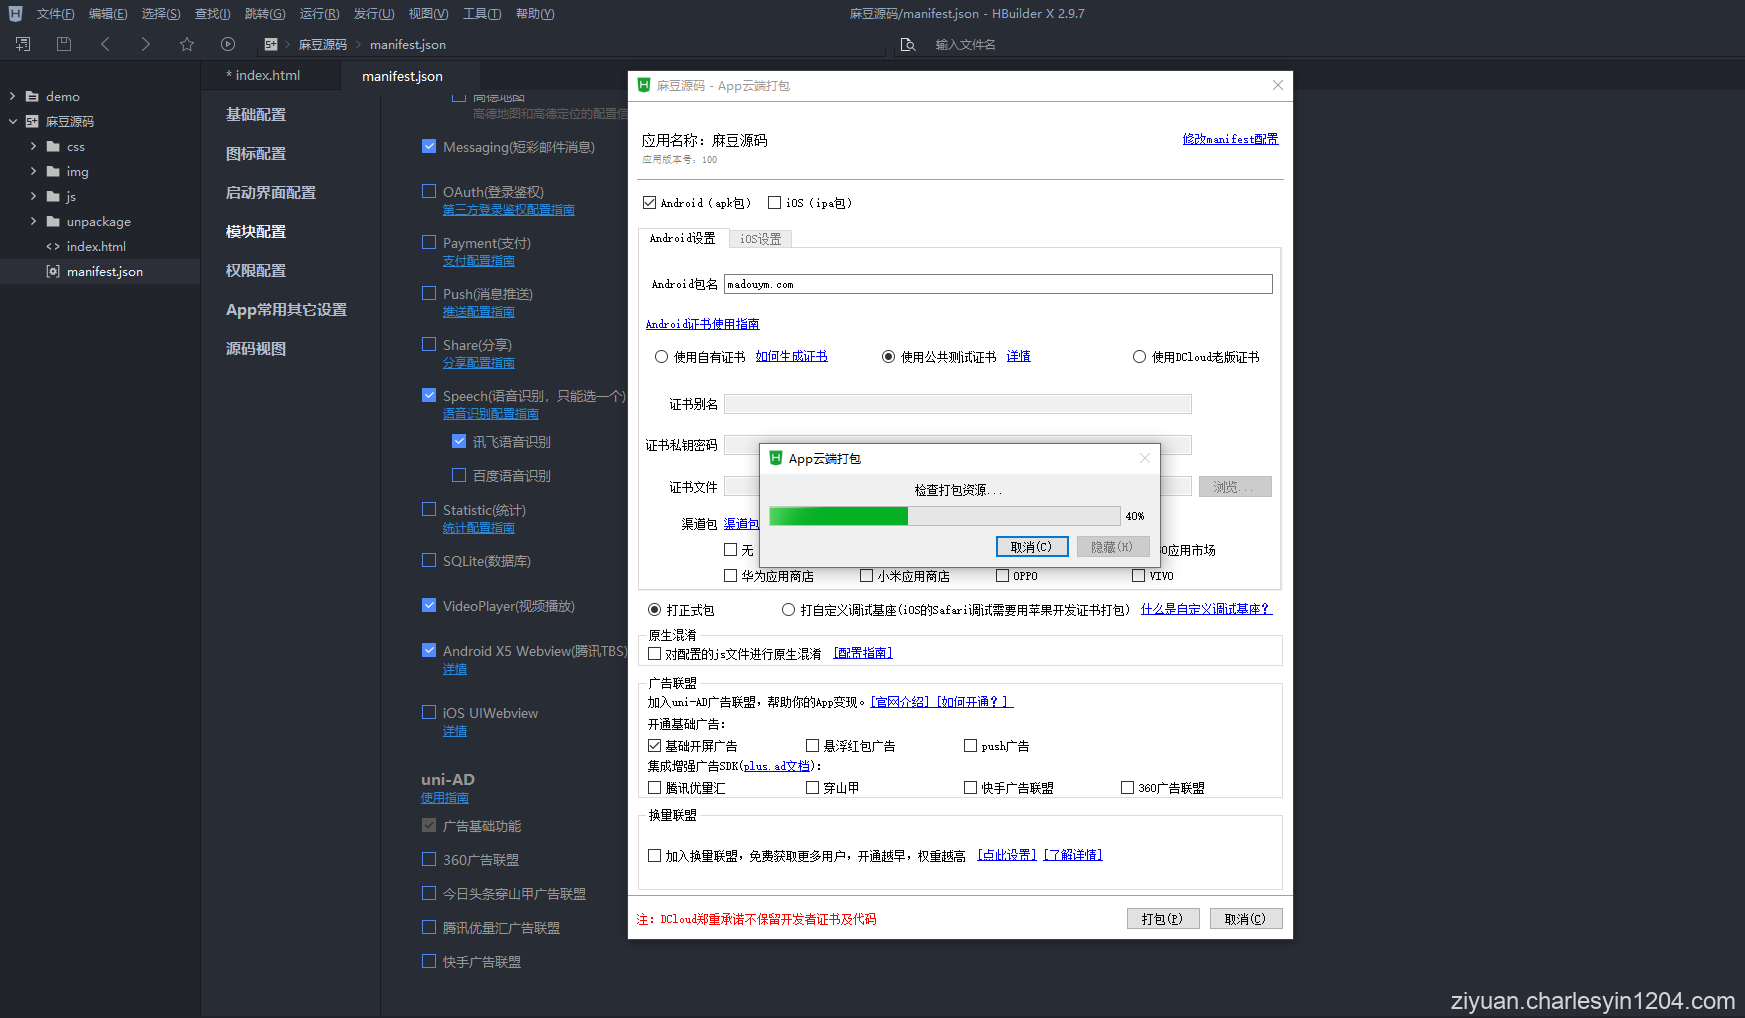This screenshot has height=1018, width=1745.
Task: Expand the unpackage folder in the sidebar
Action: click(x=33, y=221)
